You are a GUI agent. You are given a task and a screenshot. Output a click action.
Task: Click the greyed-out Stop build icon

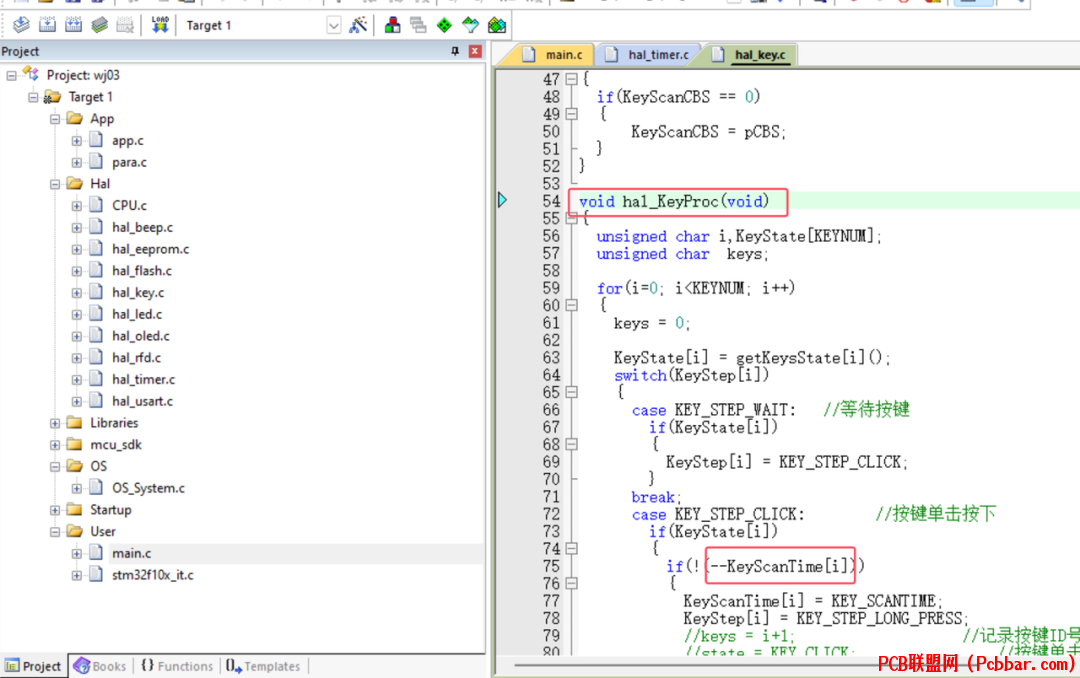tap(125, 25)
